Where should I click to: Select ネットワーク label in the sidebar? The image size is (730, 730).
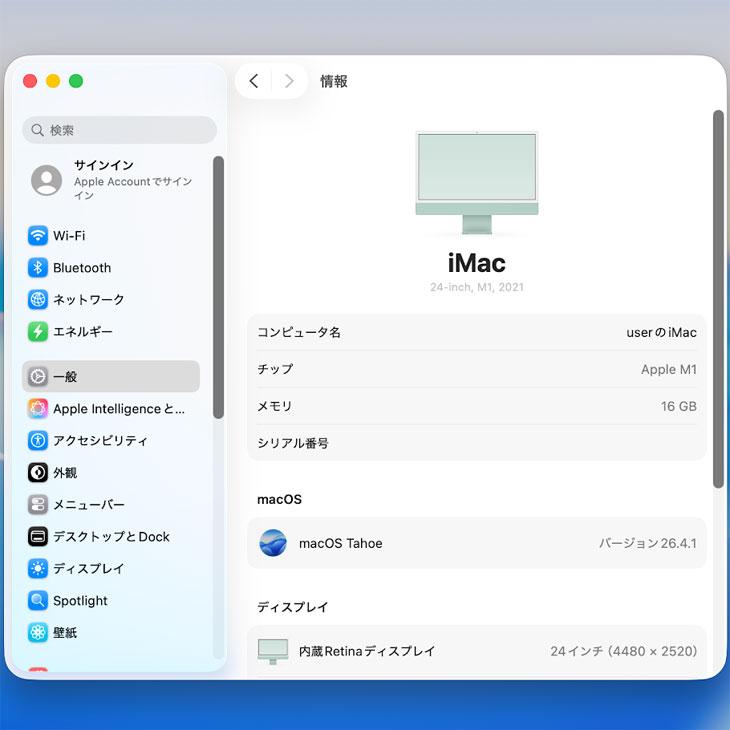point(88,299)
